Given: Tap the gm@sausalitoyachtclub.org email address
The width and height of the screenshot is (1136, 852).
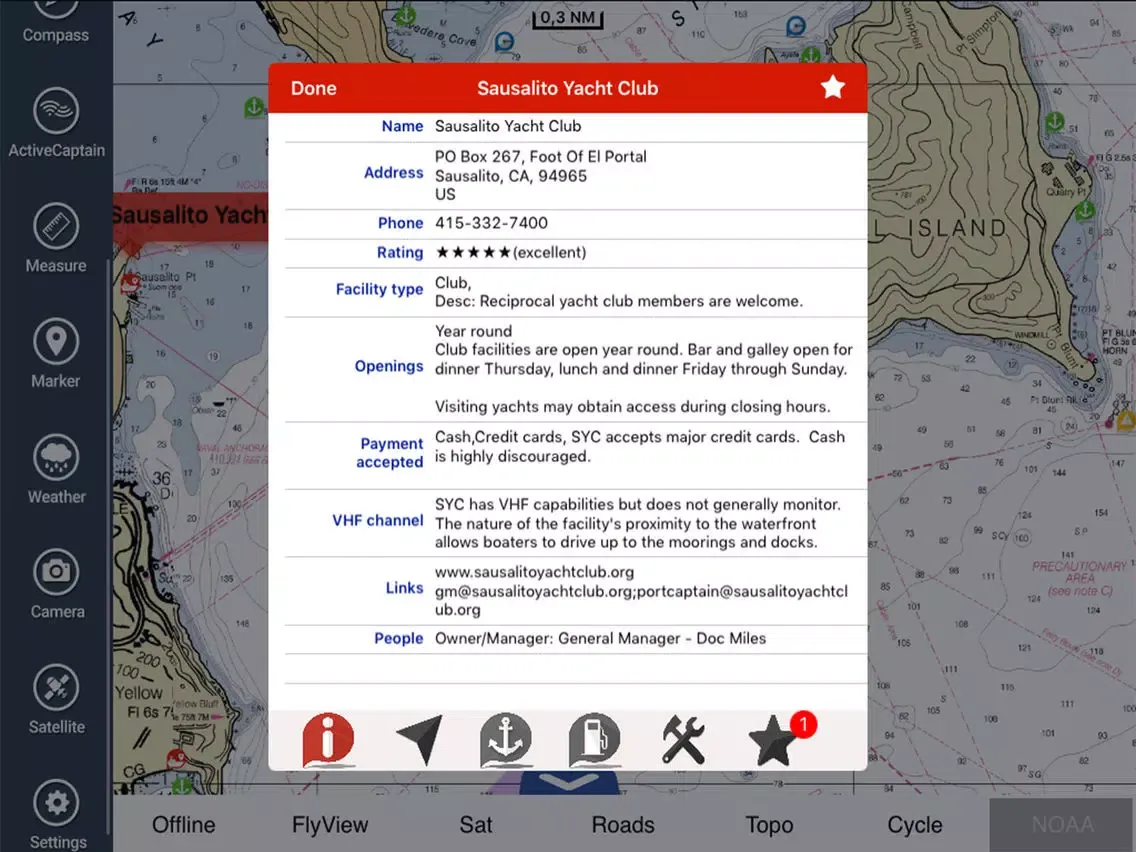Looking at the screenshot, I should click(x=533, y=591).
